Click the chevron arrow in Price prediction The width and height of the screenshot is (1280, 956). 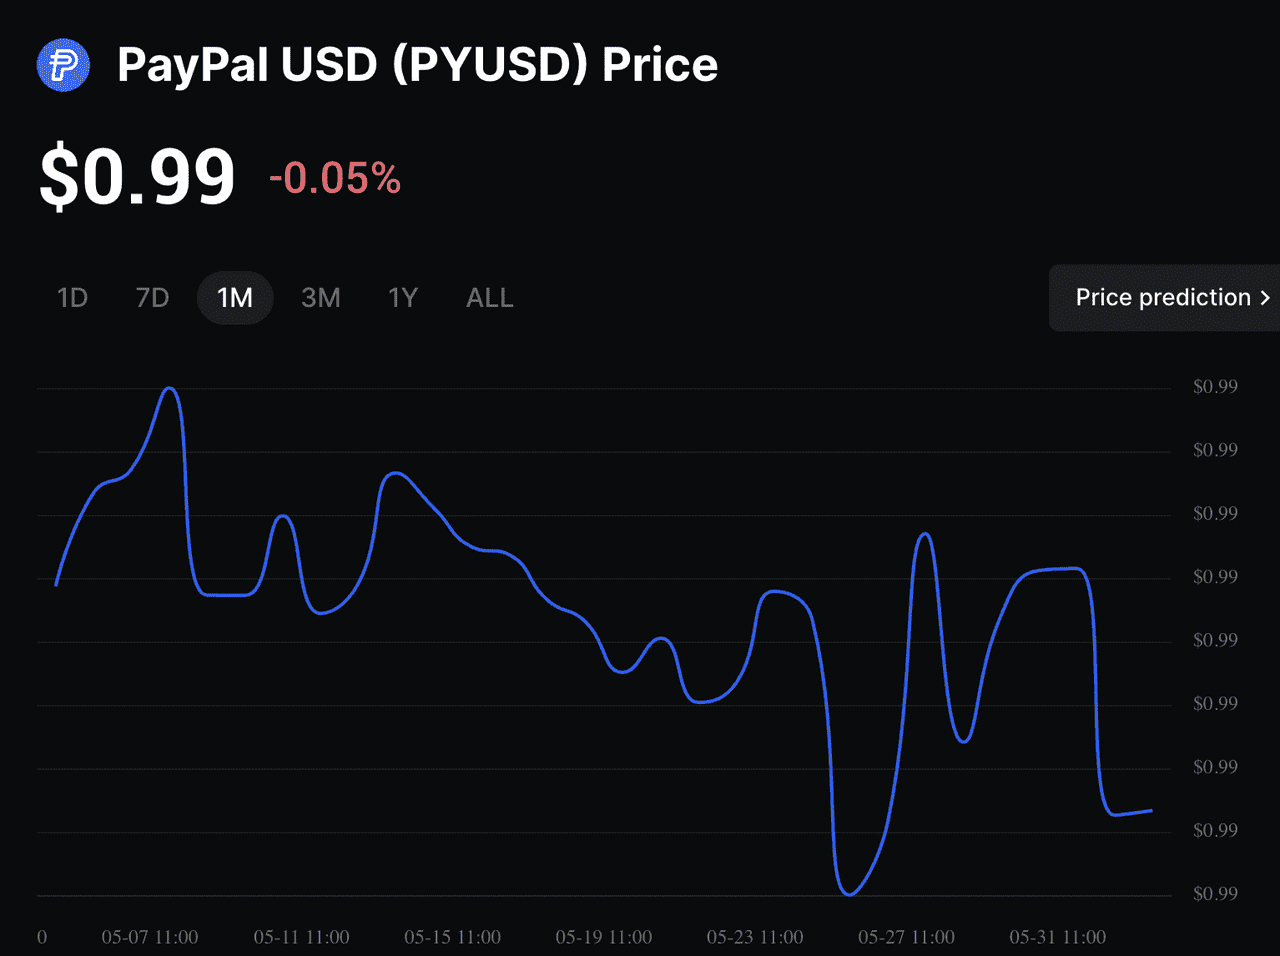tap(1265, 298)
